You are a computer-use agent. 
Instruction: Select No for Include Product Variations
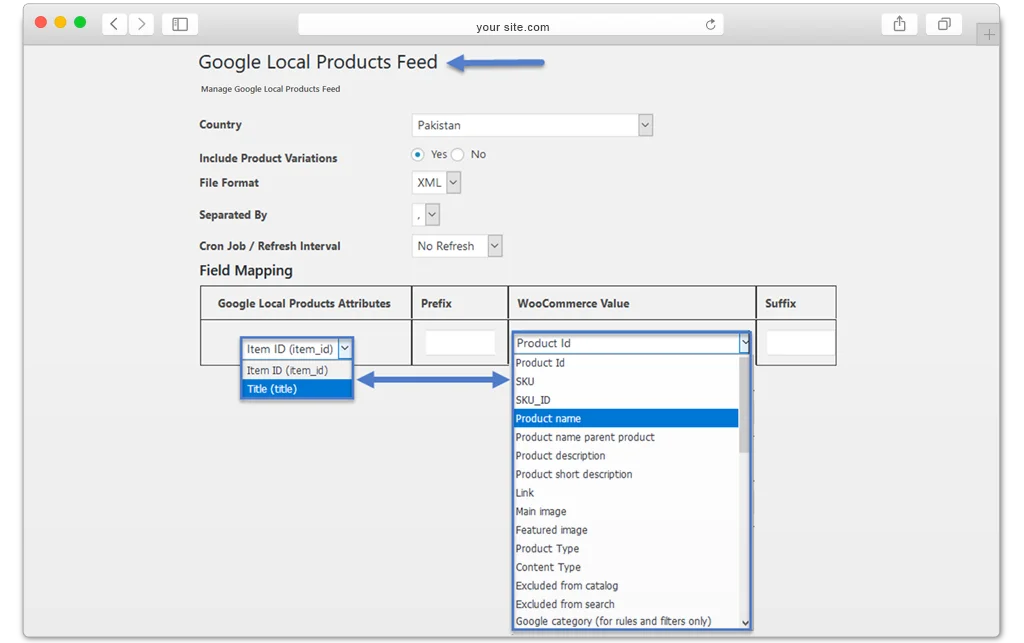[x=458, y=155]
